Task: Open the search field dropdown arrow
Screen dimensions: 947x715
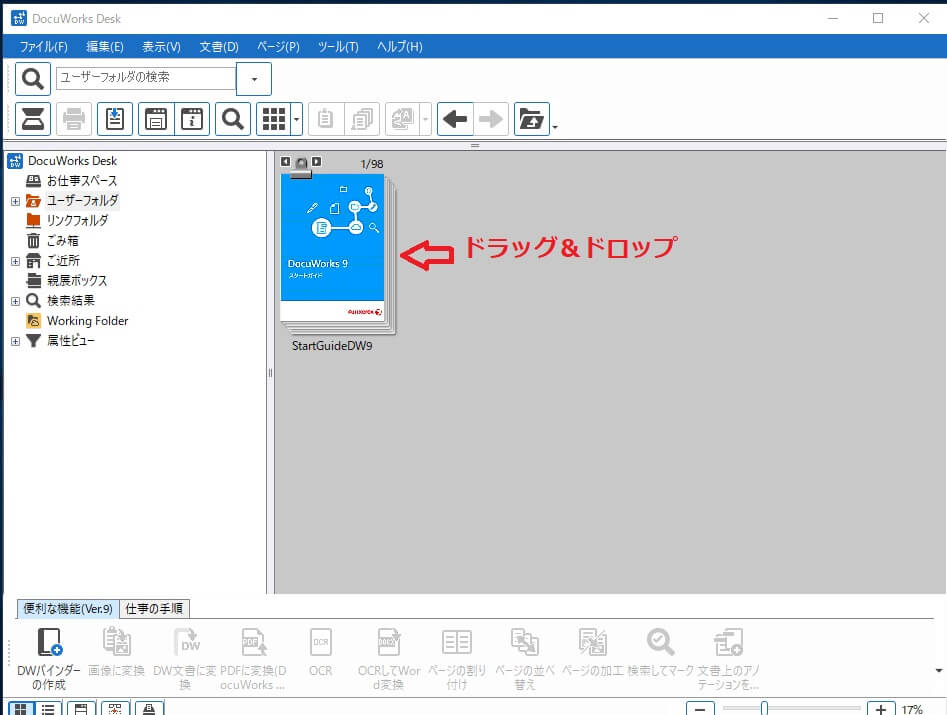Action: tap(254, 79)
